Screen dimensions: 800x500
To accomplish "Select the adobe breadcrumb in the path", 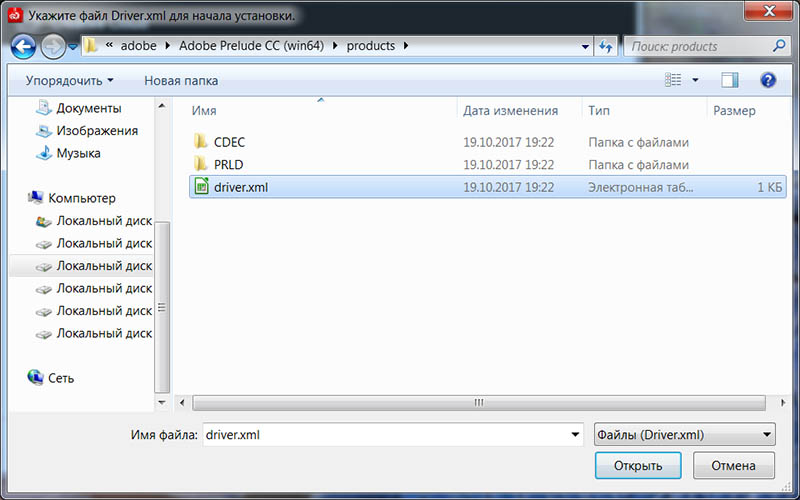I will coord(138,46).
